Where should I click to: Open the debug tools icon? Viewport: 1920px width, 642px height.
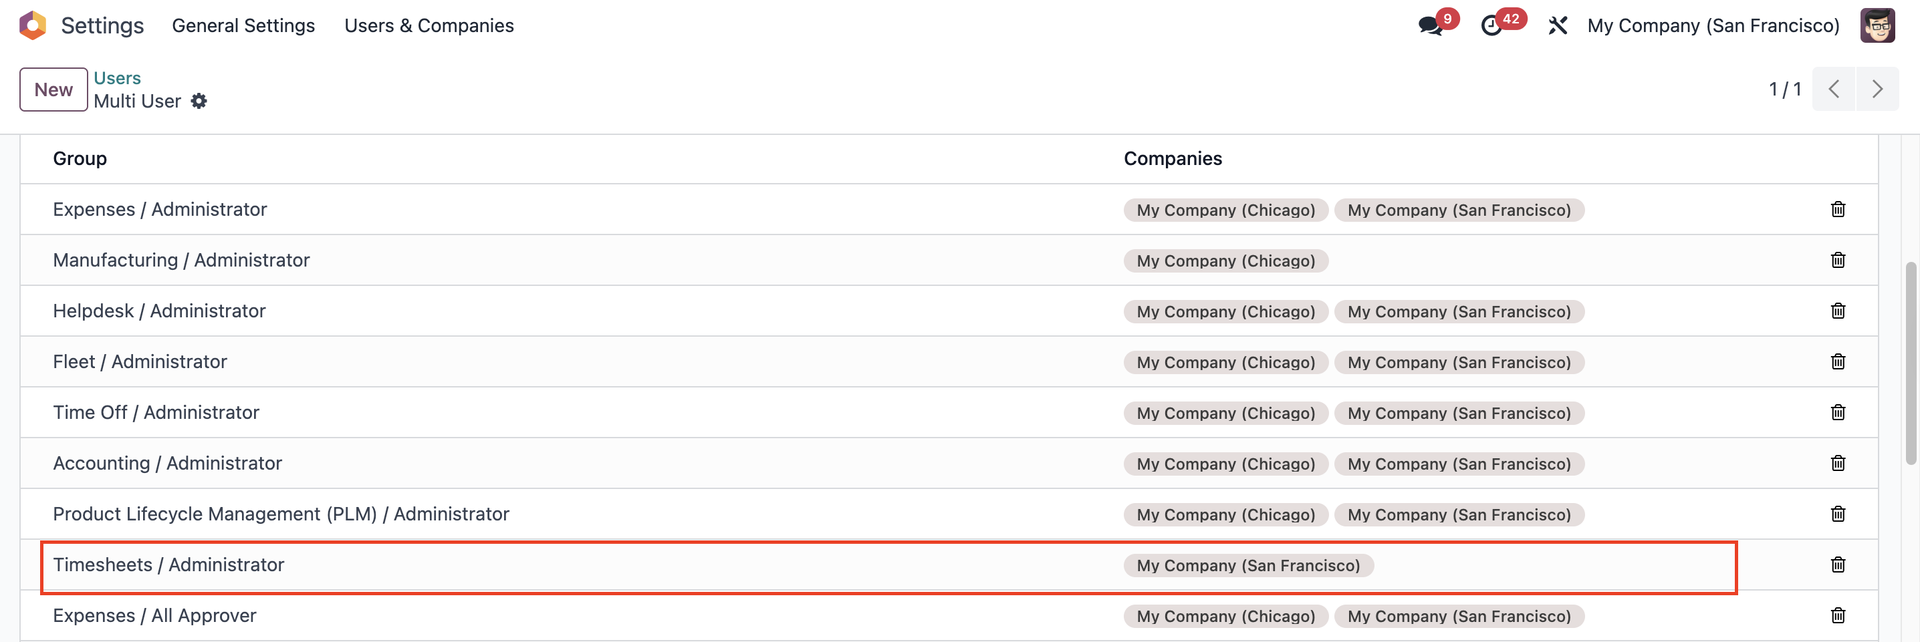(1558, 26)
